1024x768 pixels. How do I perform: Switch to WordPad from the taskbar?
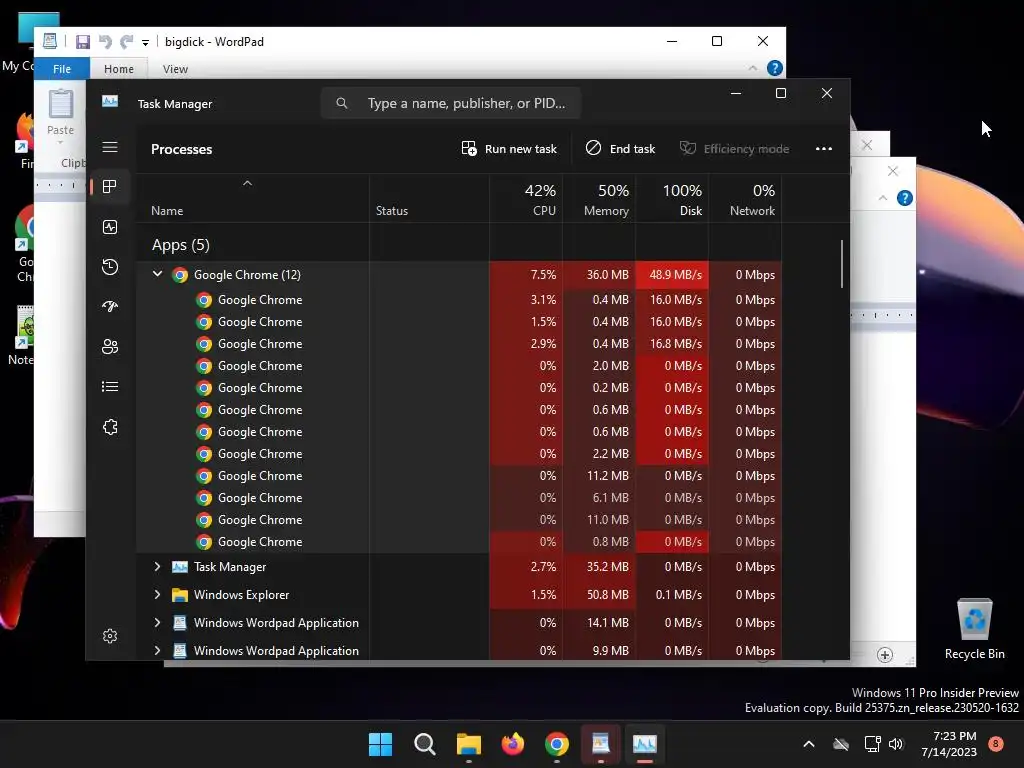(x=601, y=744)
